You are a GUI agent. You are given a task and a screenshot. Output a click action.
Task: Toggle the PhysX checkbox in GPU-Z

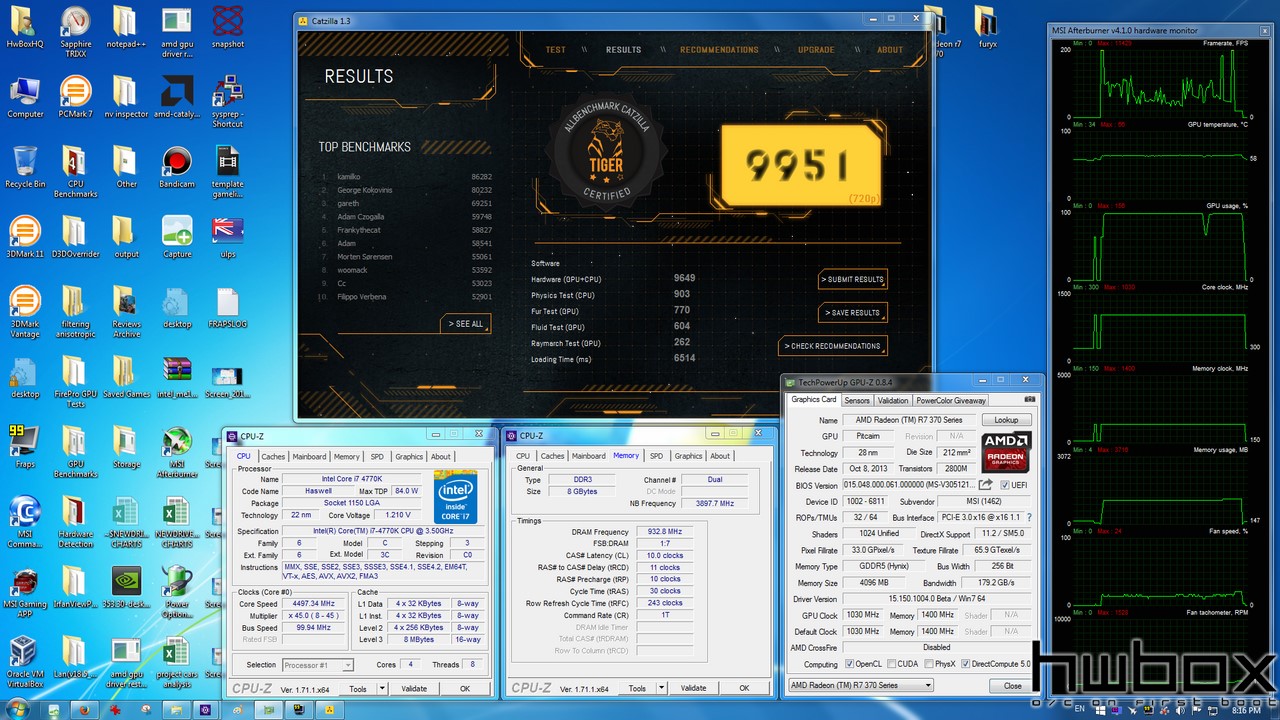tap(930, 664)
